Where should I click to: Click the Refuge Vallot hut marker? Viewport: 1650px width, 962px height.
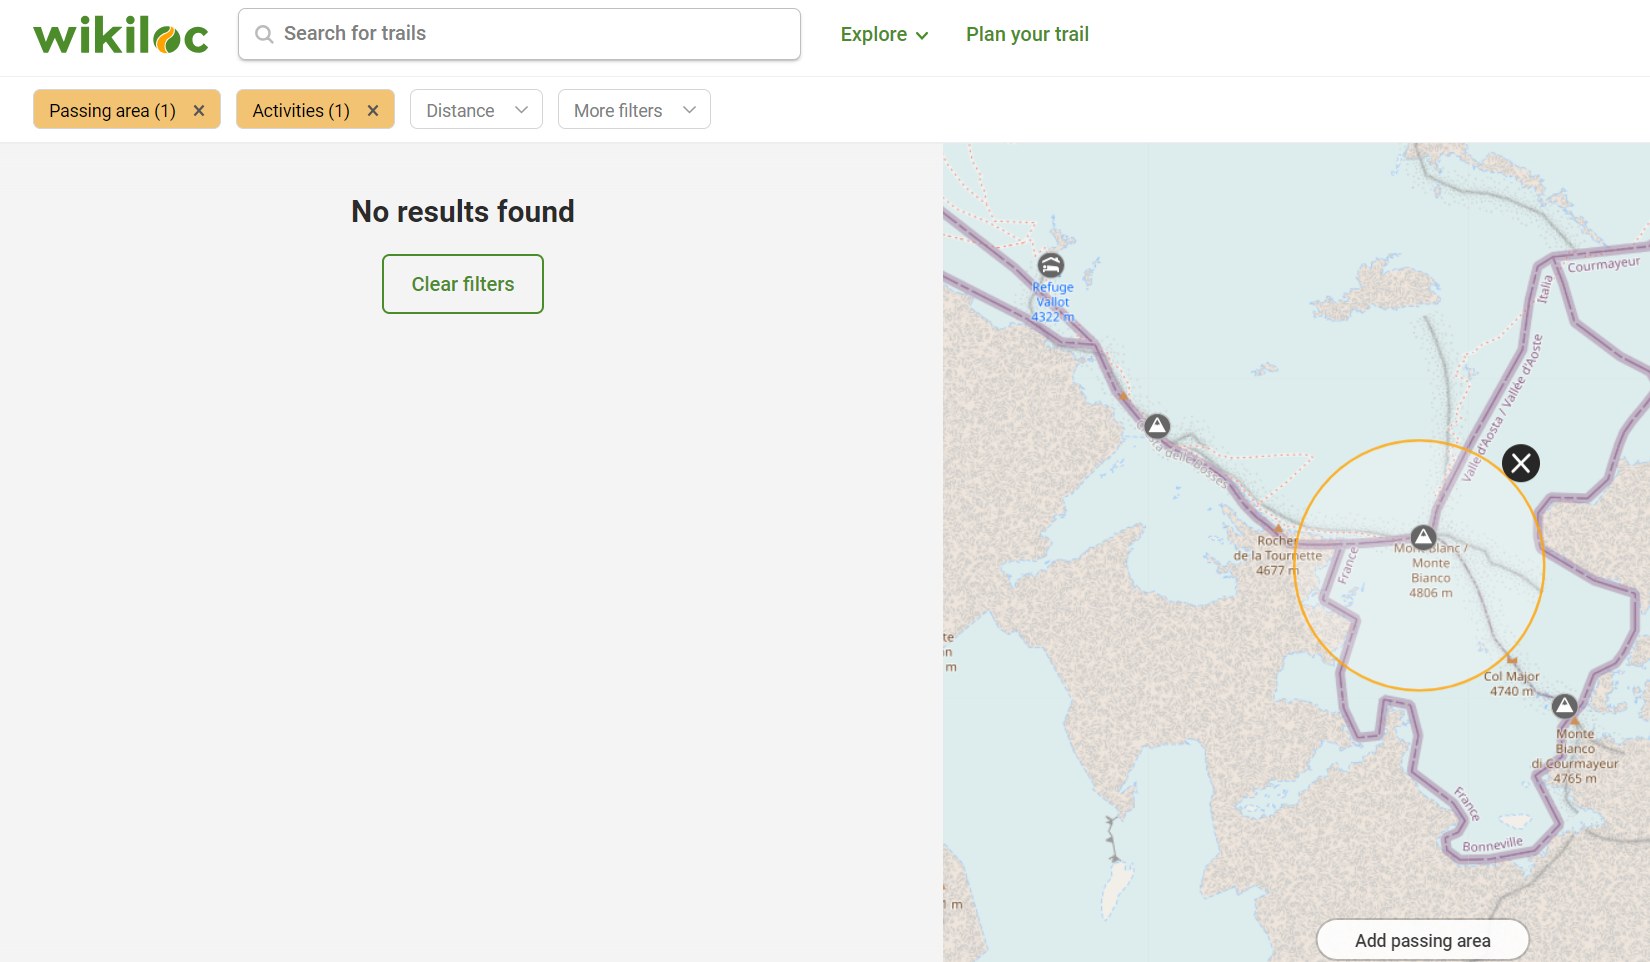point(1050,265)
